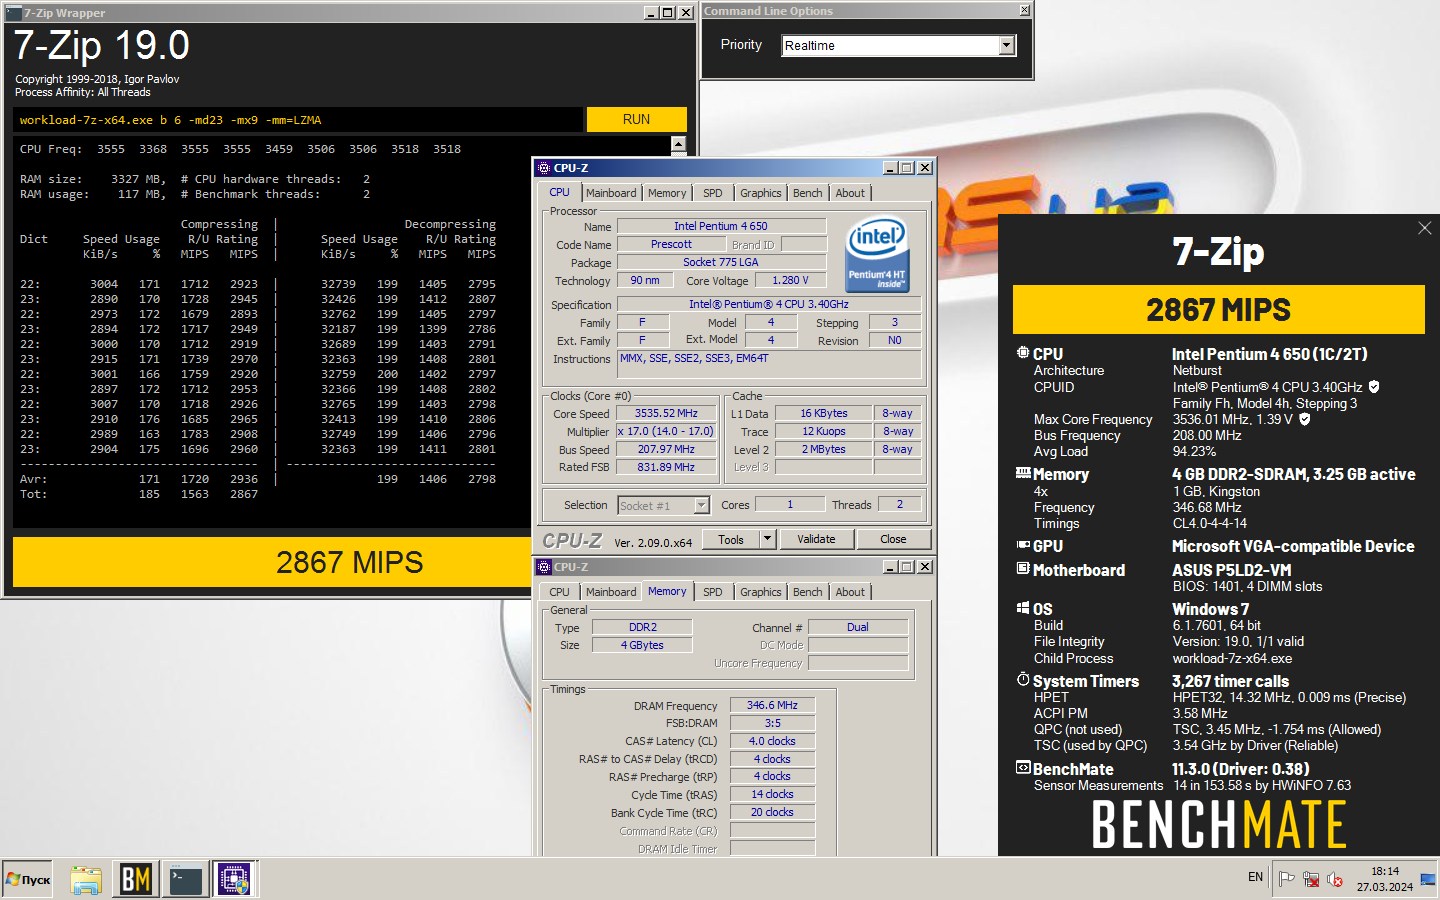Click the Rated FSB value 831.89 MHz
Image resolution: width=1440 pixels, height=900 pixels.
tap(666, 467)
